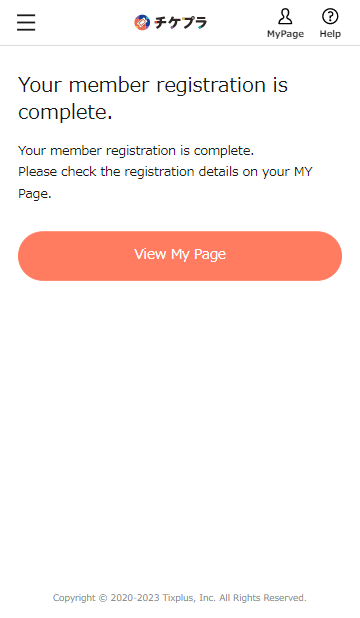Select the チケプラ logo text in the header

(x=181, y=22)
